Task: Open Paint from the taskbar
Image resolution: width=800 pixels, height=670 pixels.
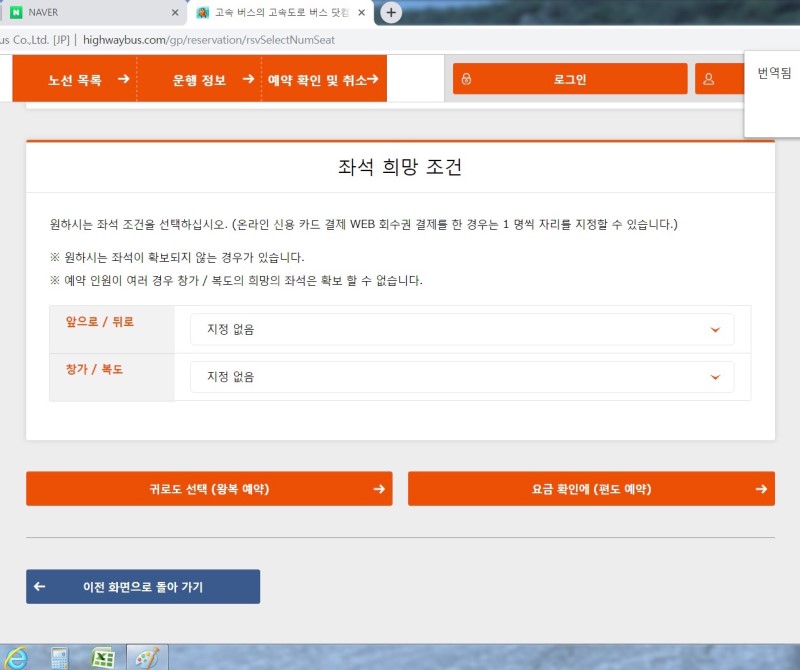Action: (147, 658)
